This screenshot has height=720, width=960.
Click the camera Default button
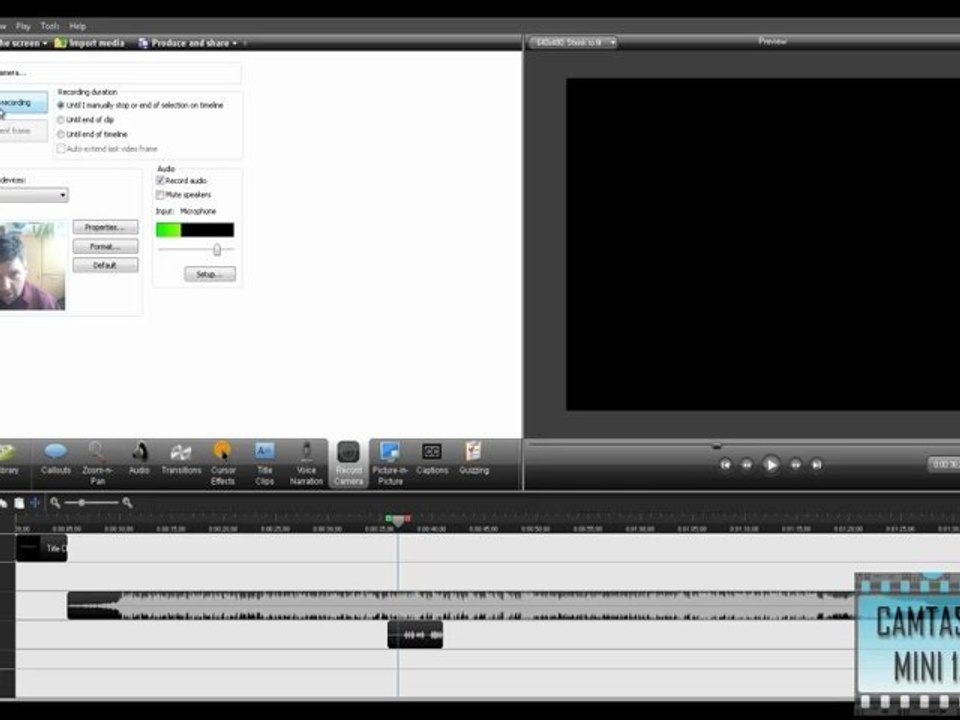[x=105, y=265]
